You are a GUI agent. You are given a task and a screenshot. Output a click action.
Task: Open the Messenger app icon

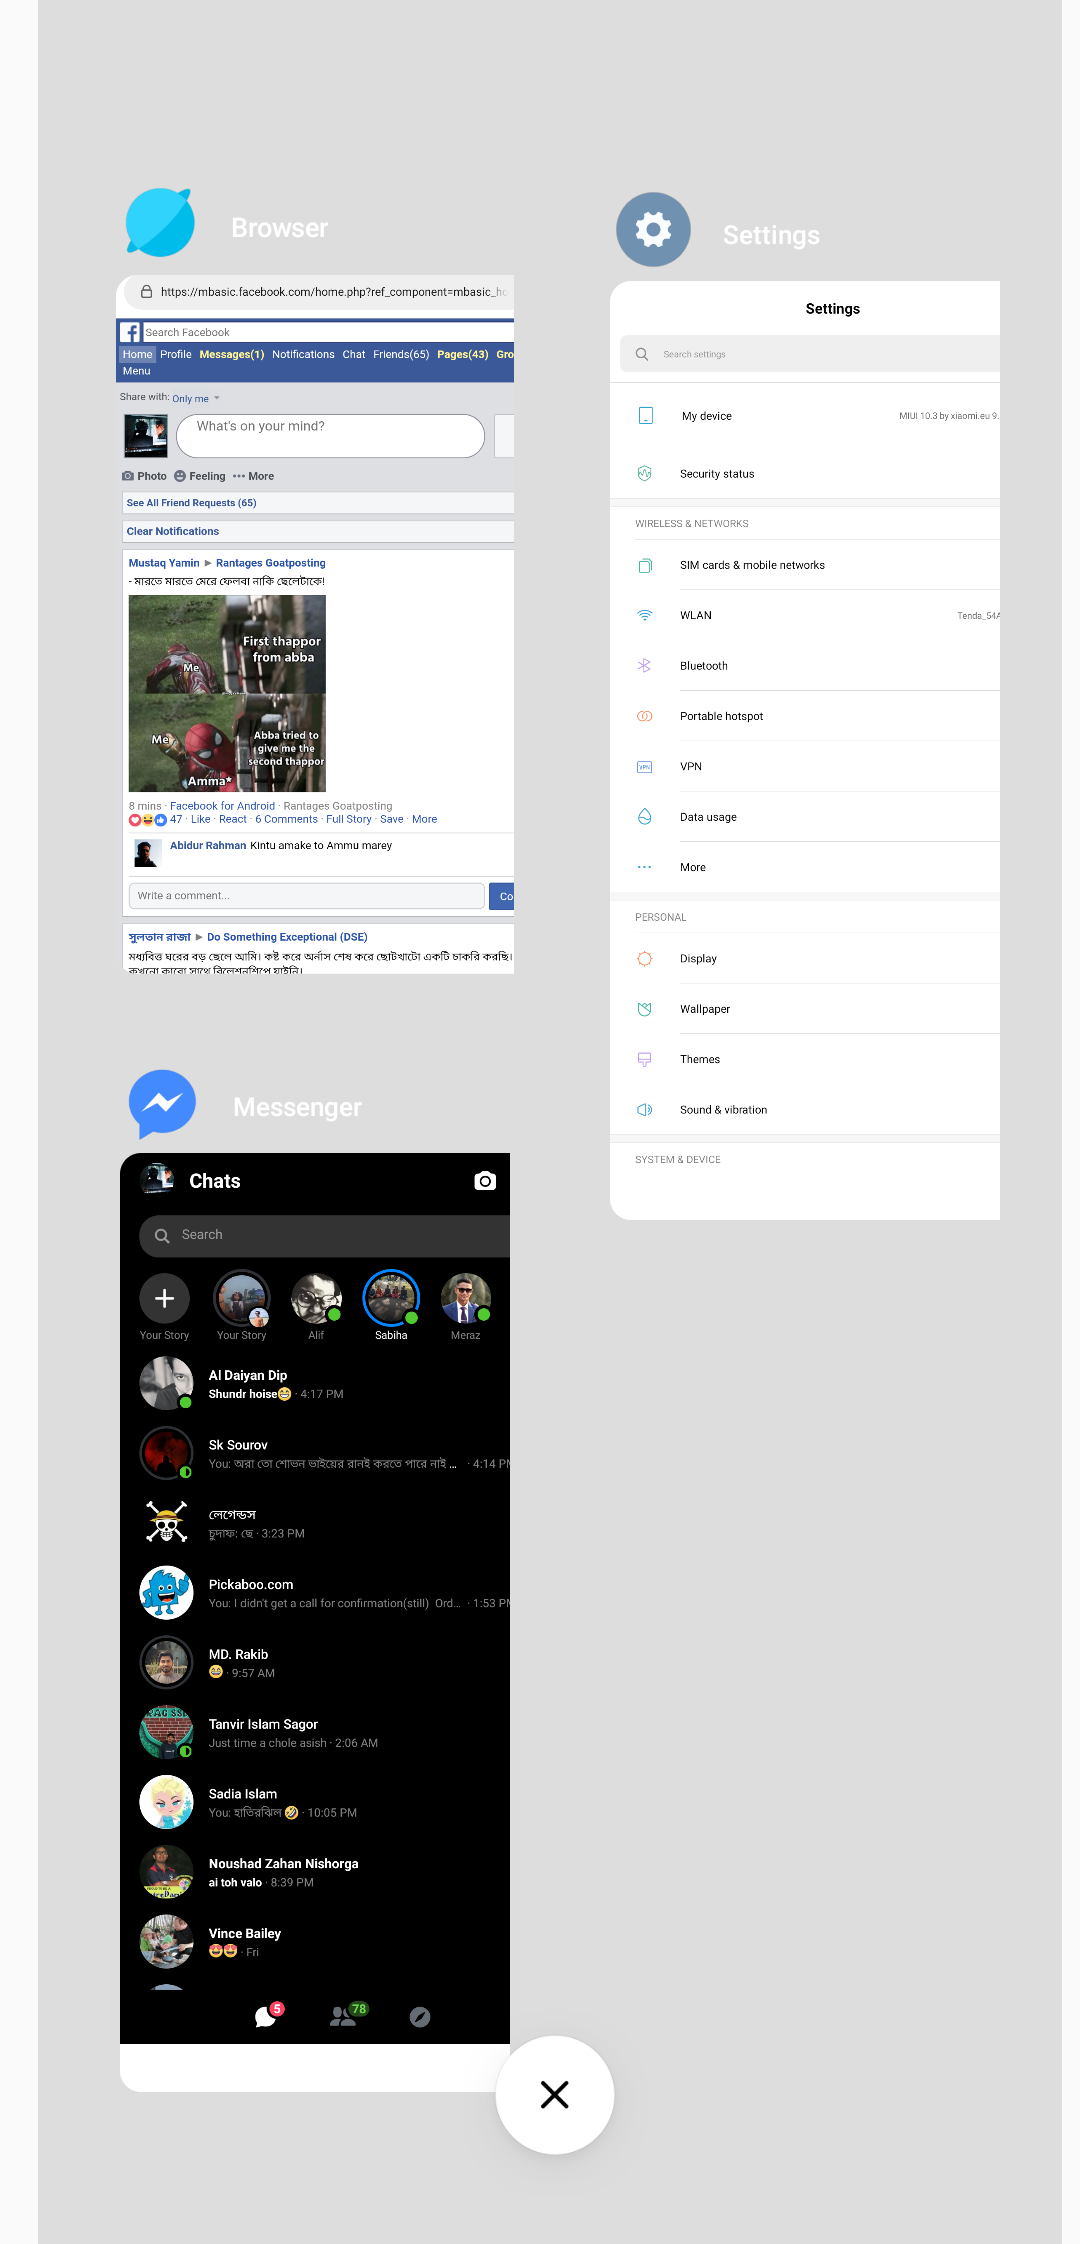pos(162,1104)
